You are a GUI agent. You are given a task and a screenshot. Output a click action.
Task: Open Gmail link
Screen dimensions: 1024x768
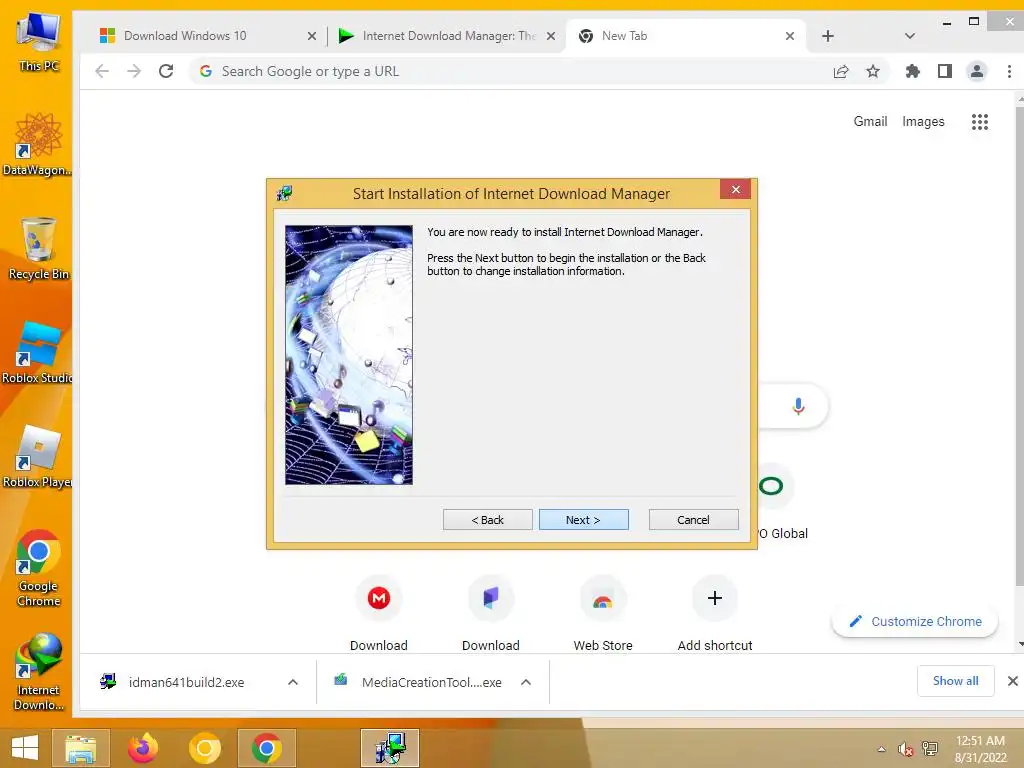[870, 121]
